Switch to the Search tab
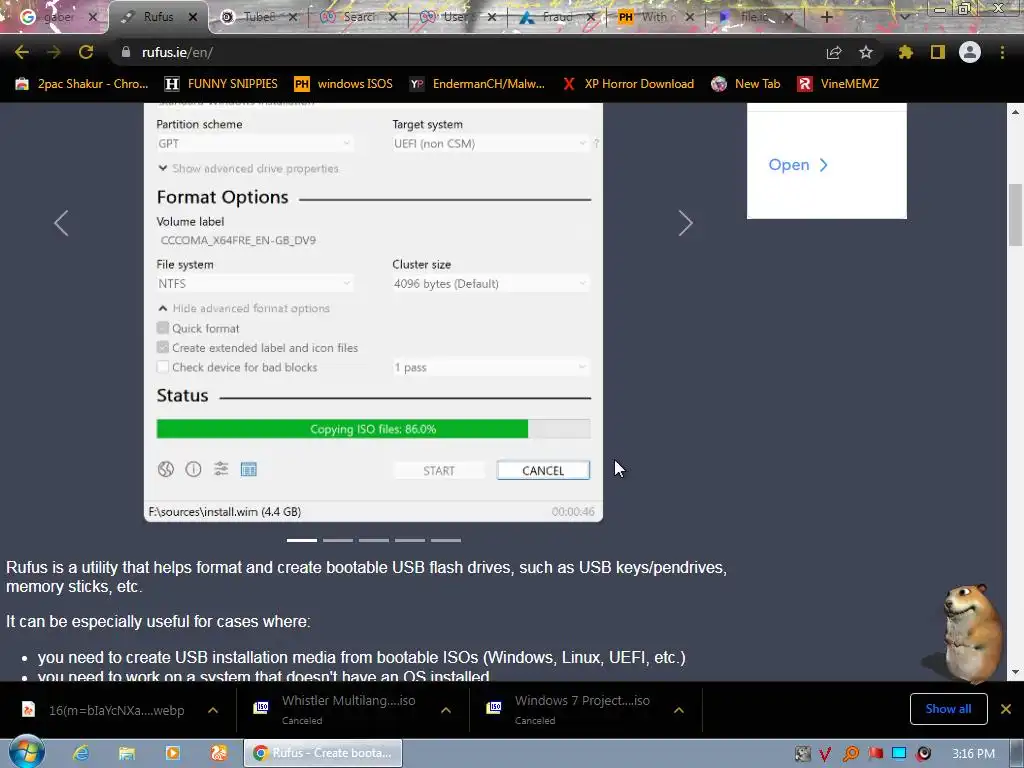 [x=359, y=17]
